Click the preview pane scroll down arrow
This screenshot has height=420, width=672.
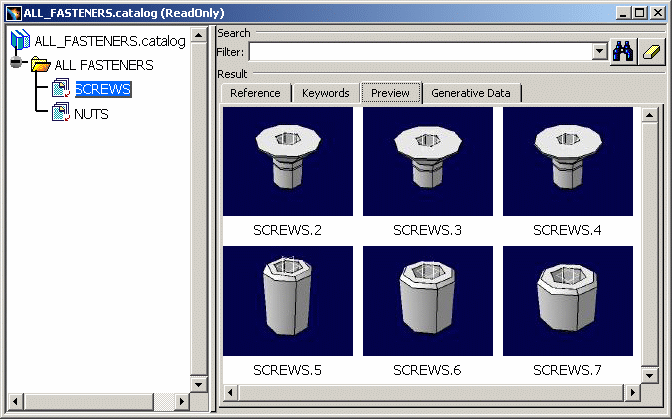pos(650,376)
